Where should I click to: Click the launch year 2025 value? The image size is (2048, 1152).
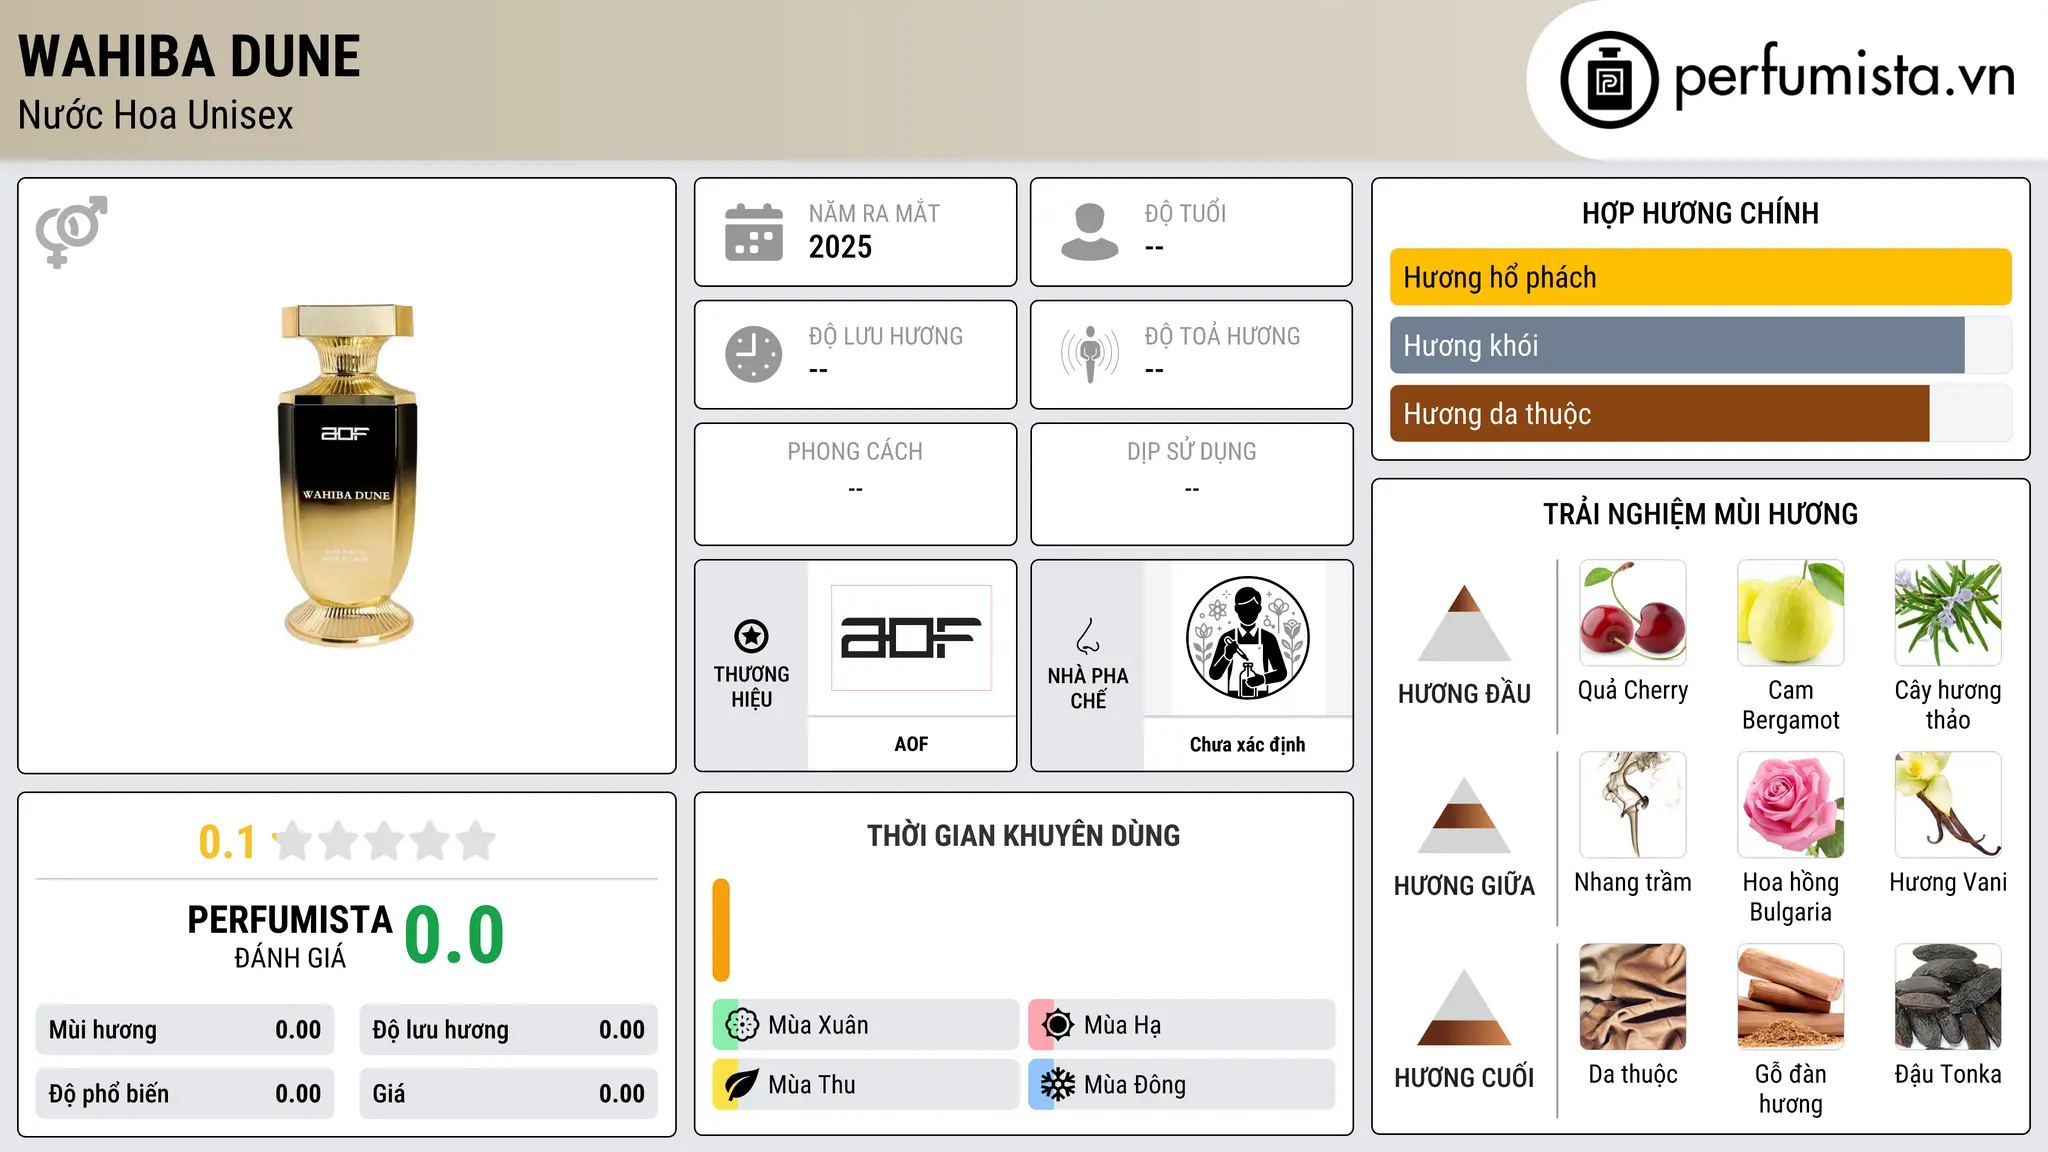[x=840, y=247]
